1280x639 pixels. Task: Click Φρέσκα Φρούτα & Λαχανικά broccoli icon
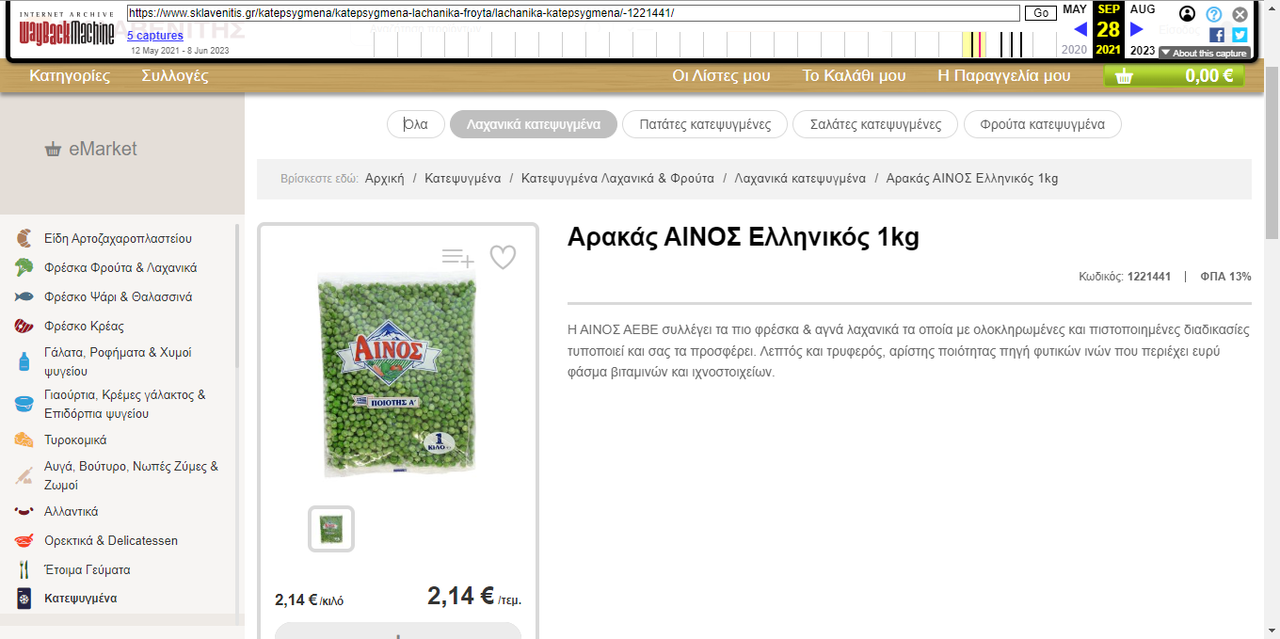[24, 268]
